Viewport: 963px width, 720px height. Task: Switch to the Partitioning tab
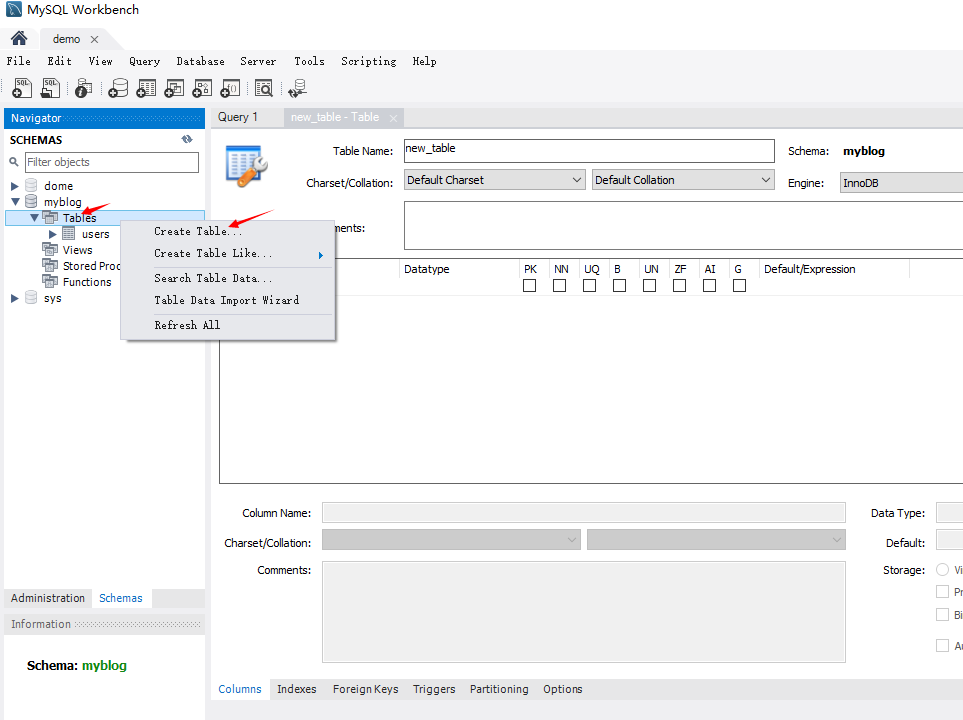tap(499, 689)
